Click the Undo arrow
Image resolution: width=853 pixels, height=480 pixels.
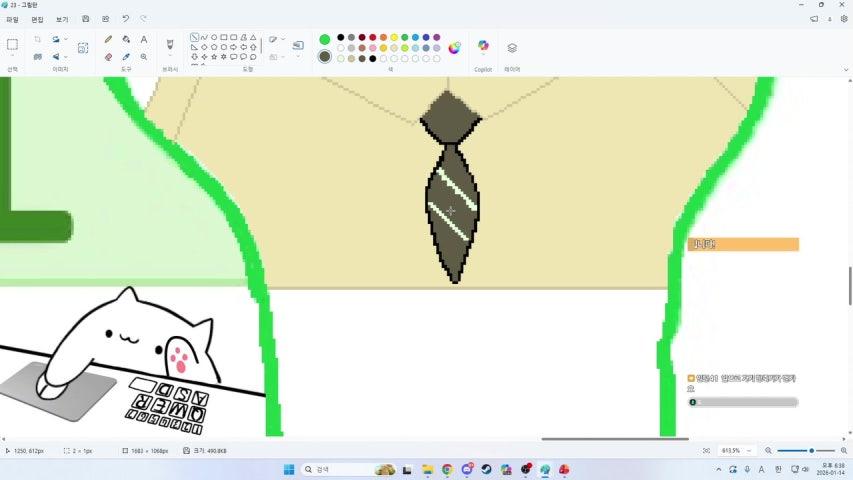(126, 19)
